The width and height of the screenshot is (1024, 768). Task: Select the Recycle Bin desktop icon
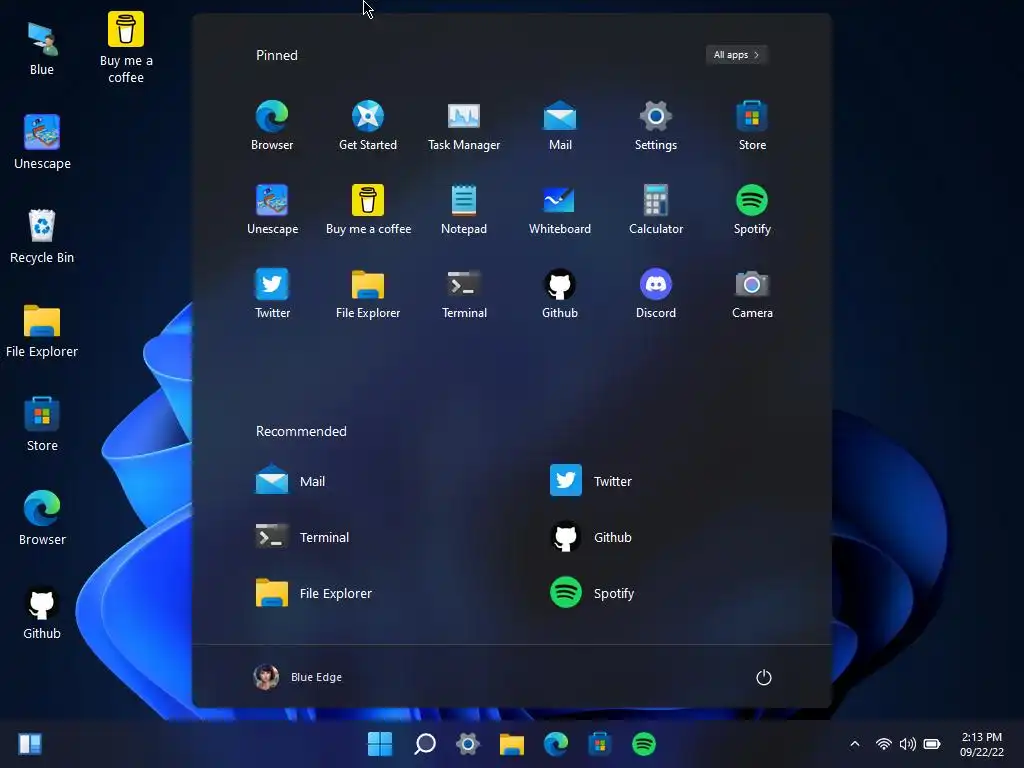point(42,236)
